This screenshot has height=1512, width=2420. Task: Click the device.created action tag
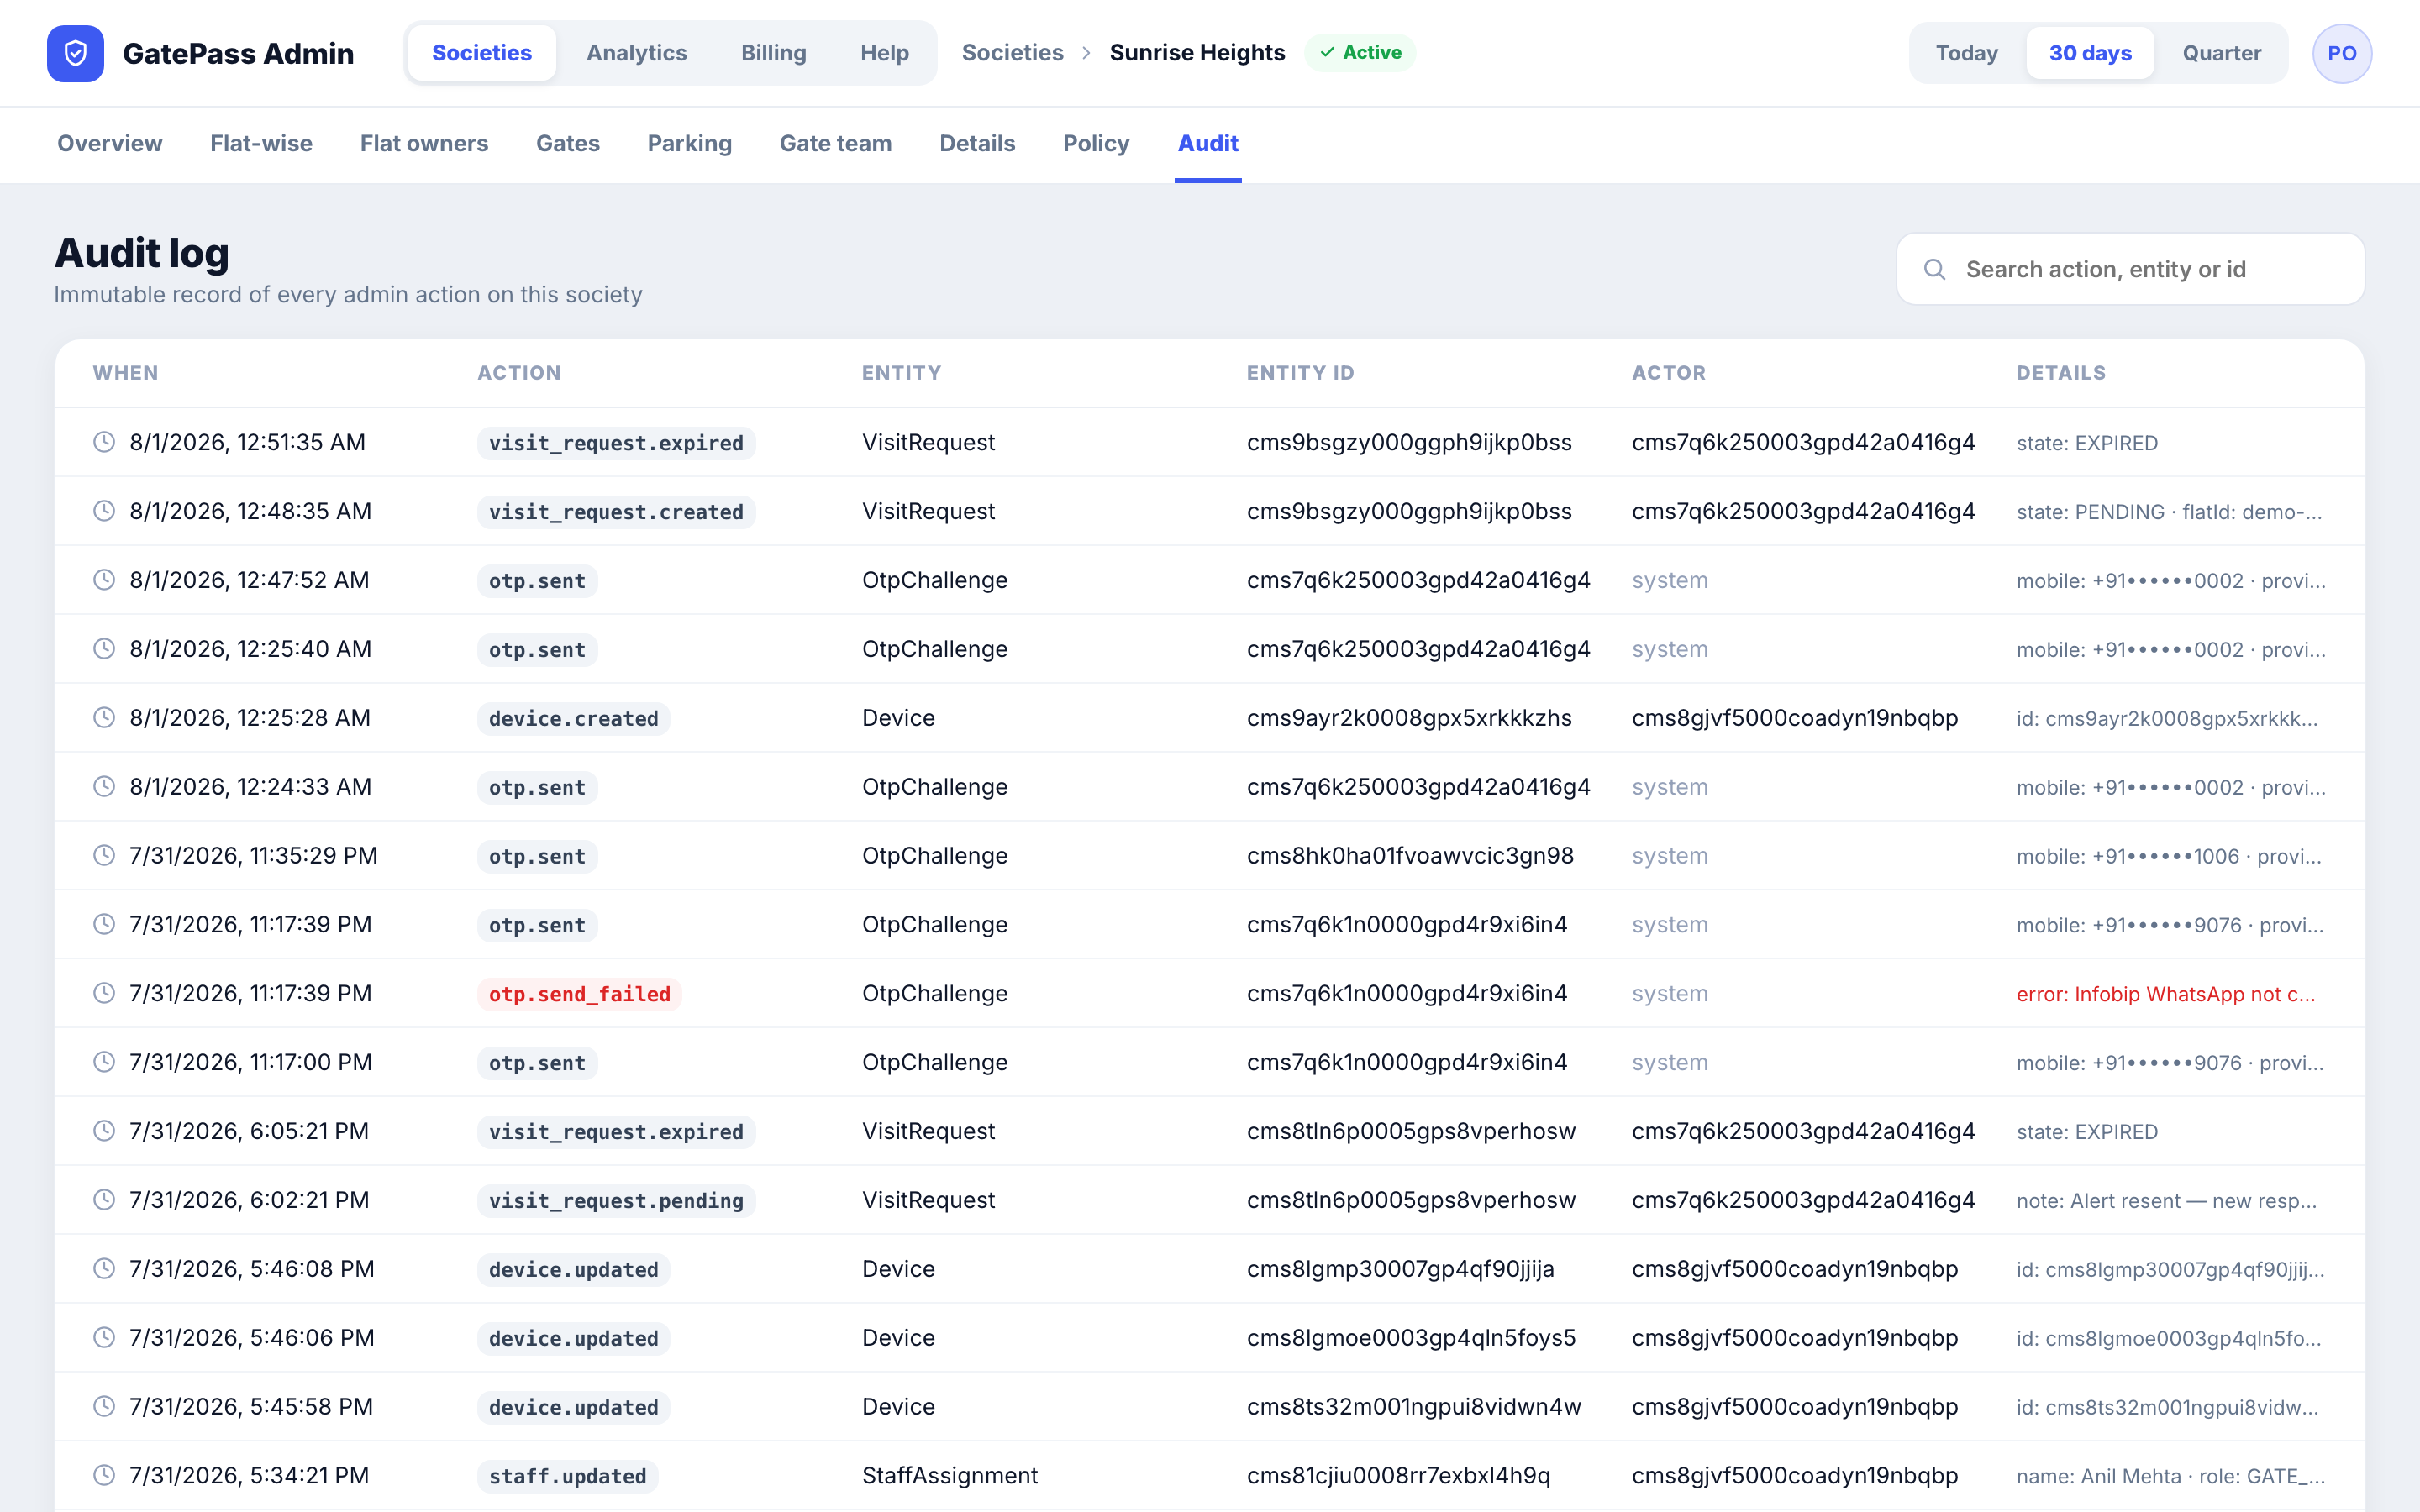click(x=574, y=719)
